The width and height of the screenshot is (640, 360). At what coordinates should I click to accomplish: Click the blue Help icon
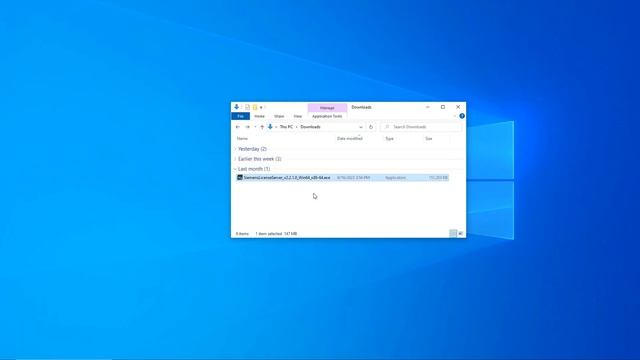(x=462, y=116)
